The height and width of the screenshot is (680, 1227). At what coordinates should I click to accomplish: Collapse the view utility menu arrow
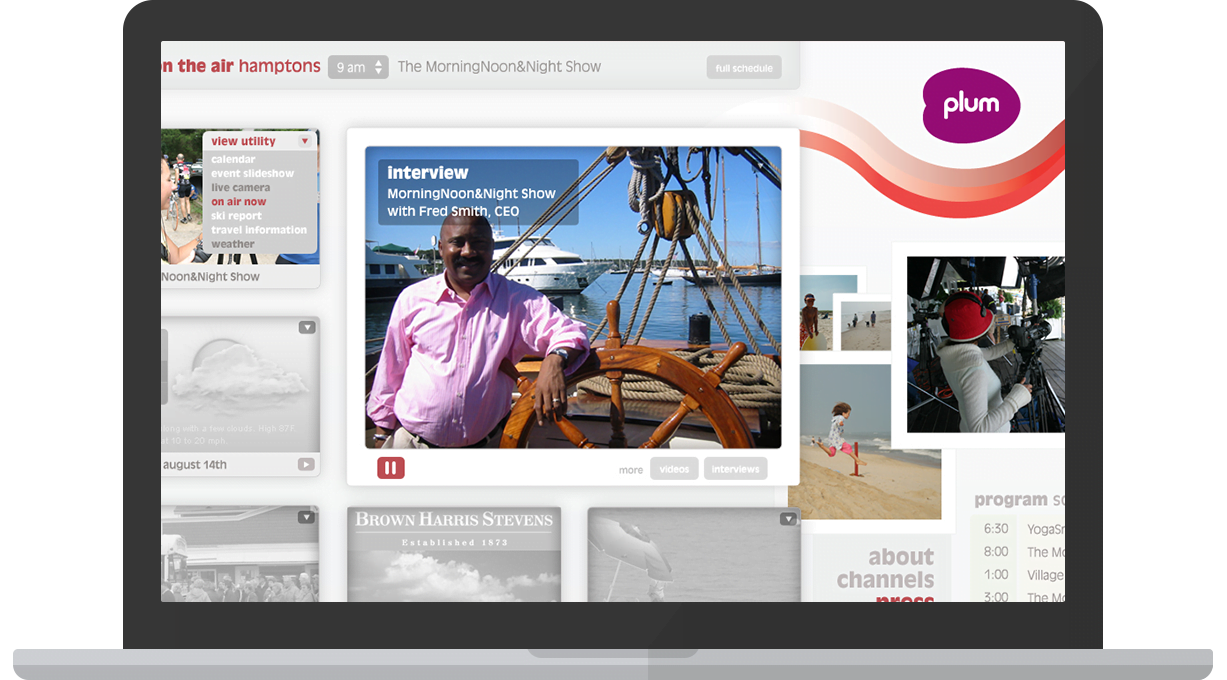pos(305,142)
